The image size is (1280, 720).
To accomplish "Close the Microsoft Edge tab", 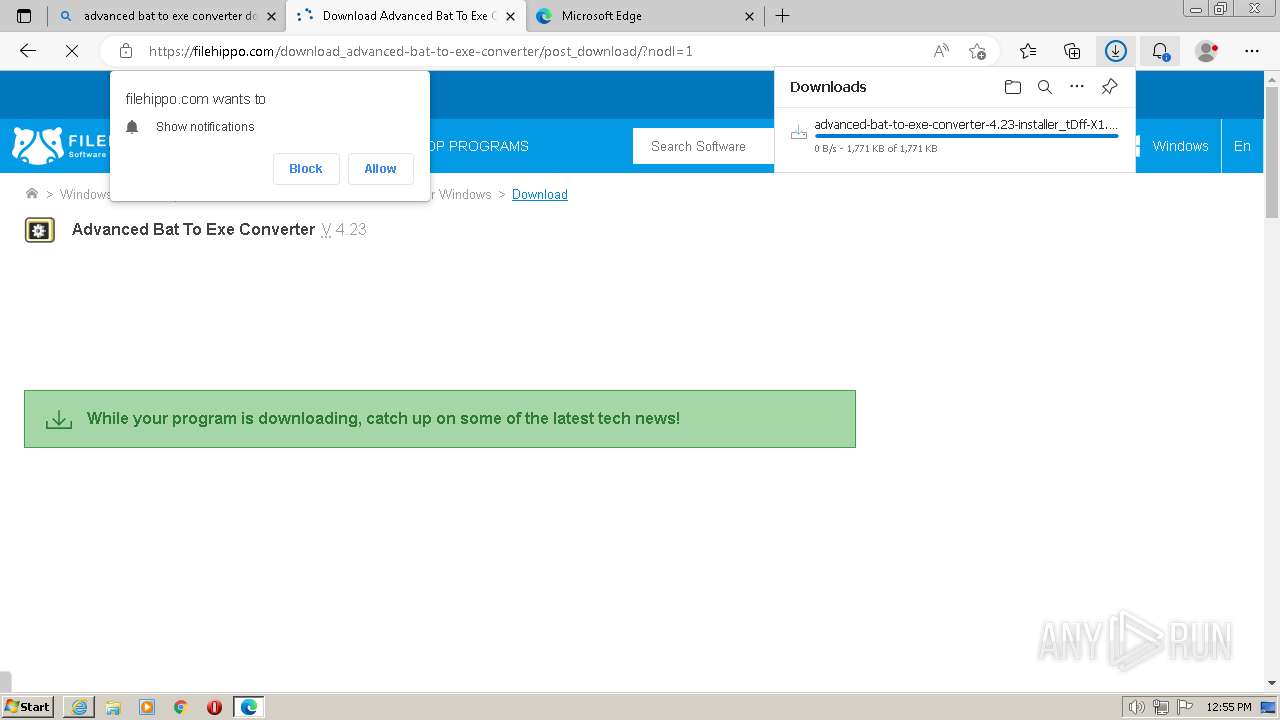I will [751, 16].
